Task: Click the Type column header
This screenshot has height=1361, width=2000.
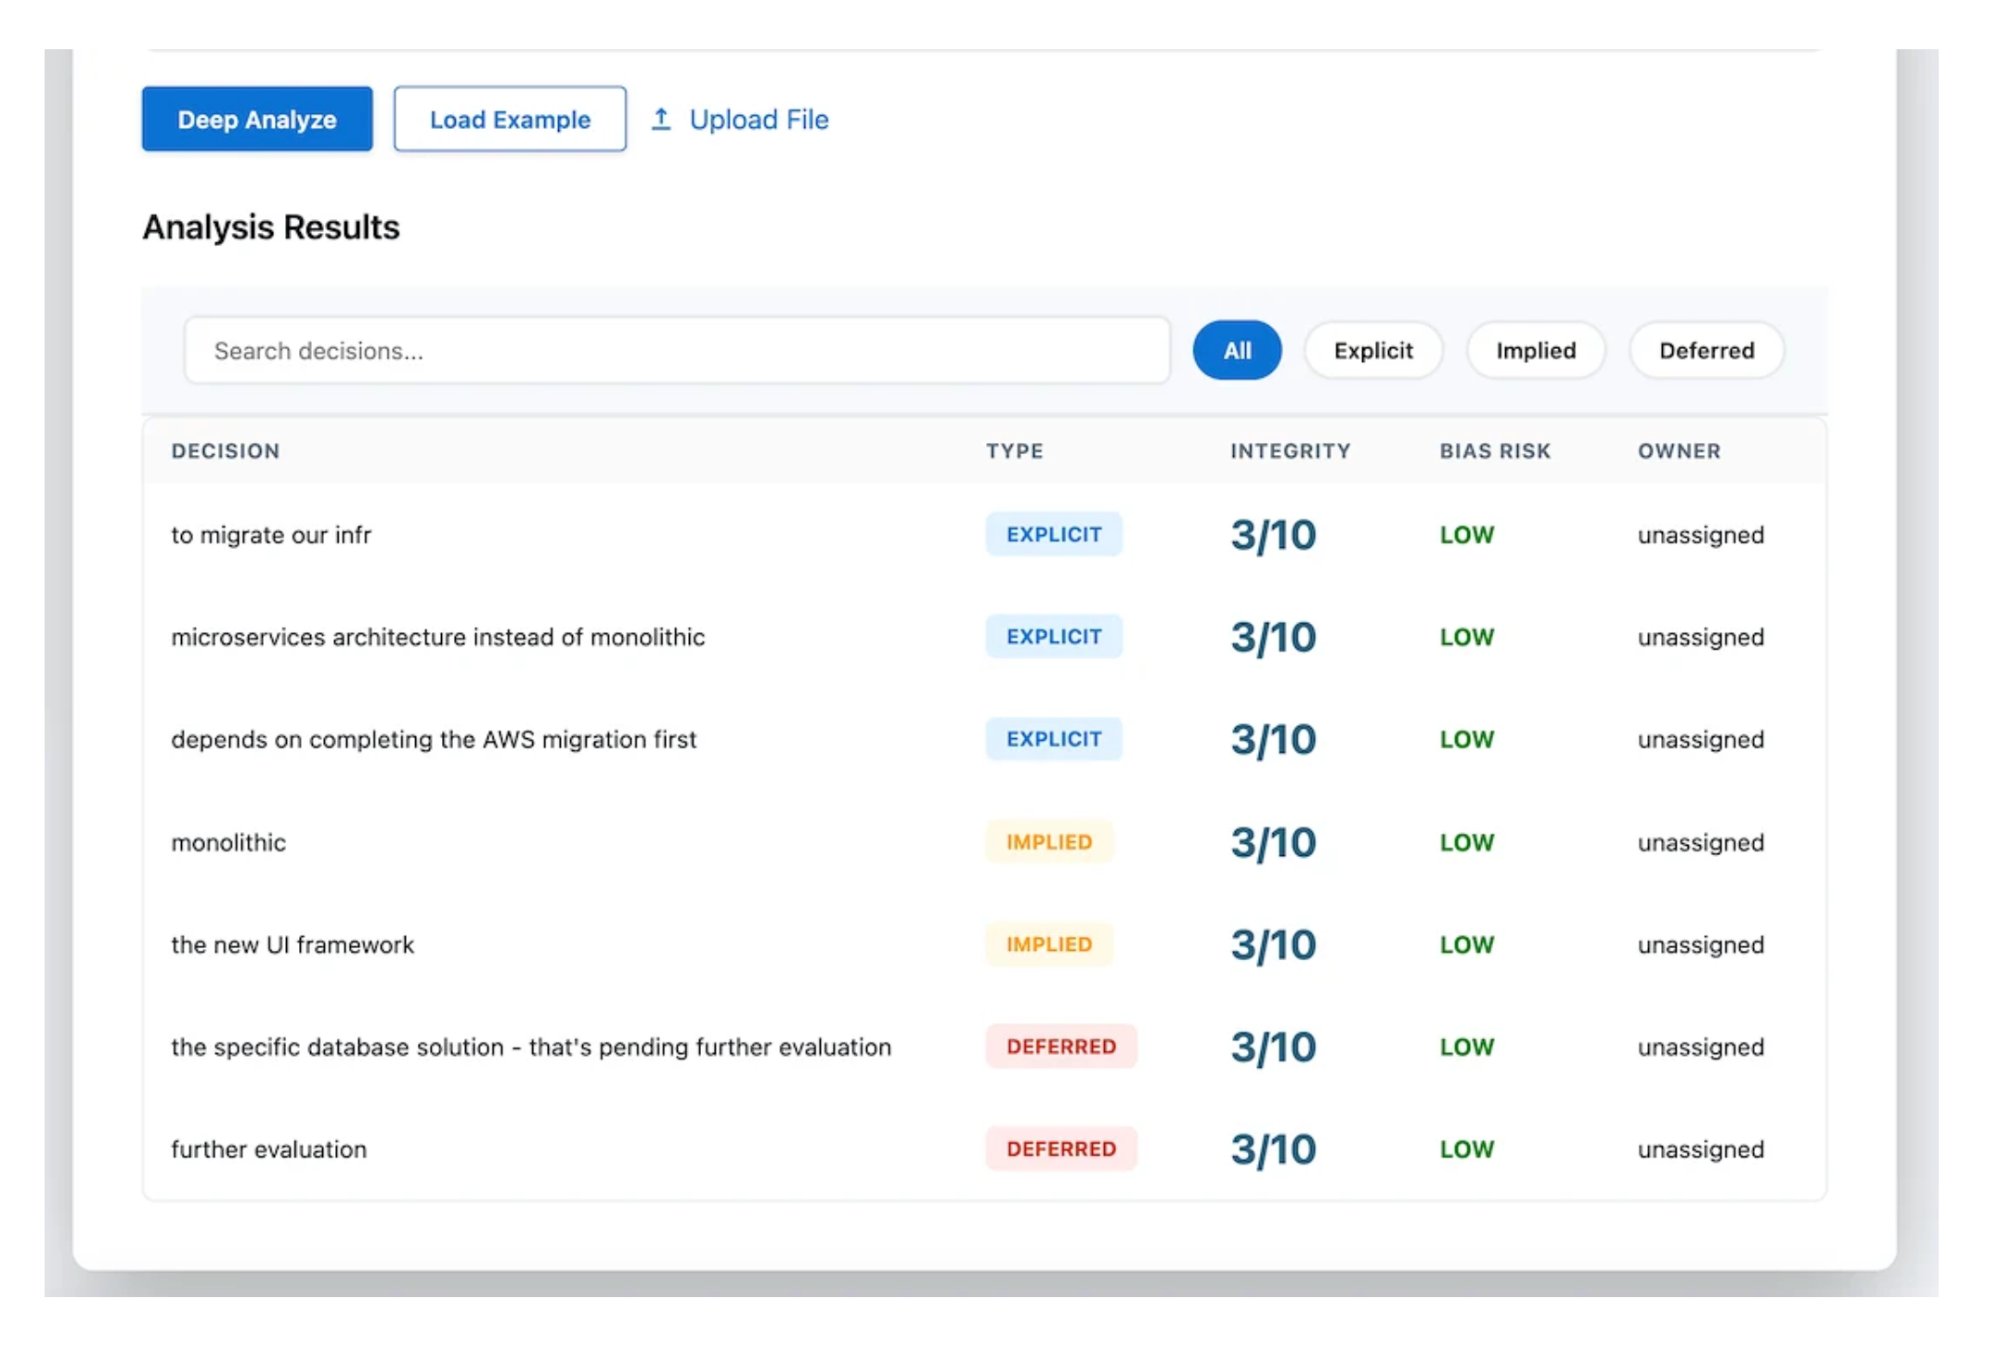Action: click(x=1014, y=451)
